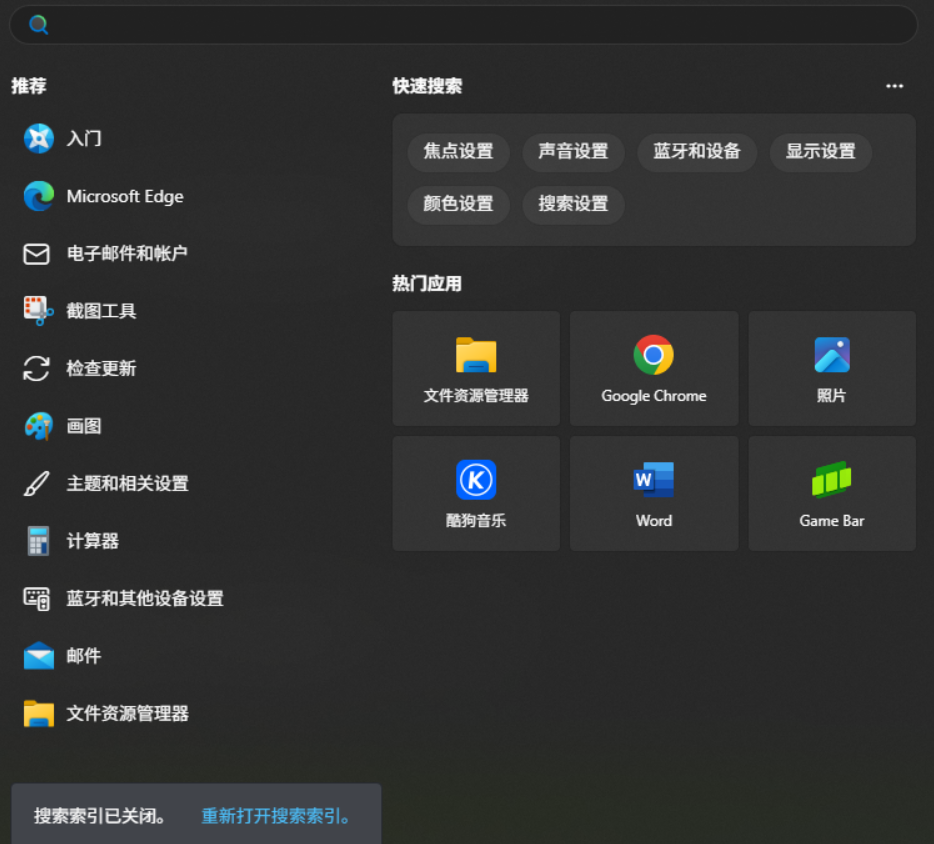Select the 声音设置 quick search chip
Viewport: 934px width, 844px height.
(x=573, y=152)
